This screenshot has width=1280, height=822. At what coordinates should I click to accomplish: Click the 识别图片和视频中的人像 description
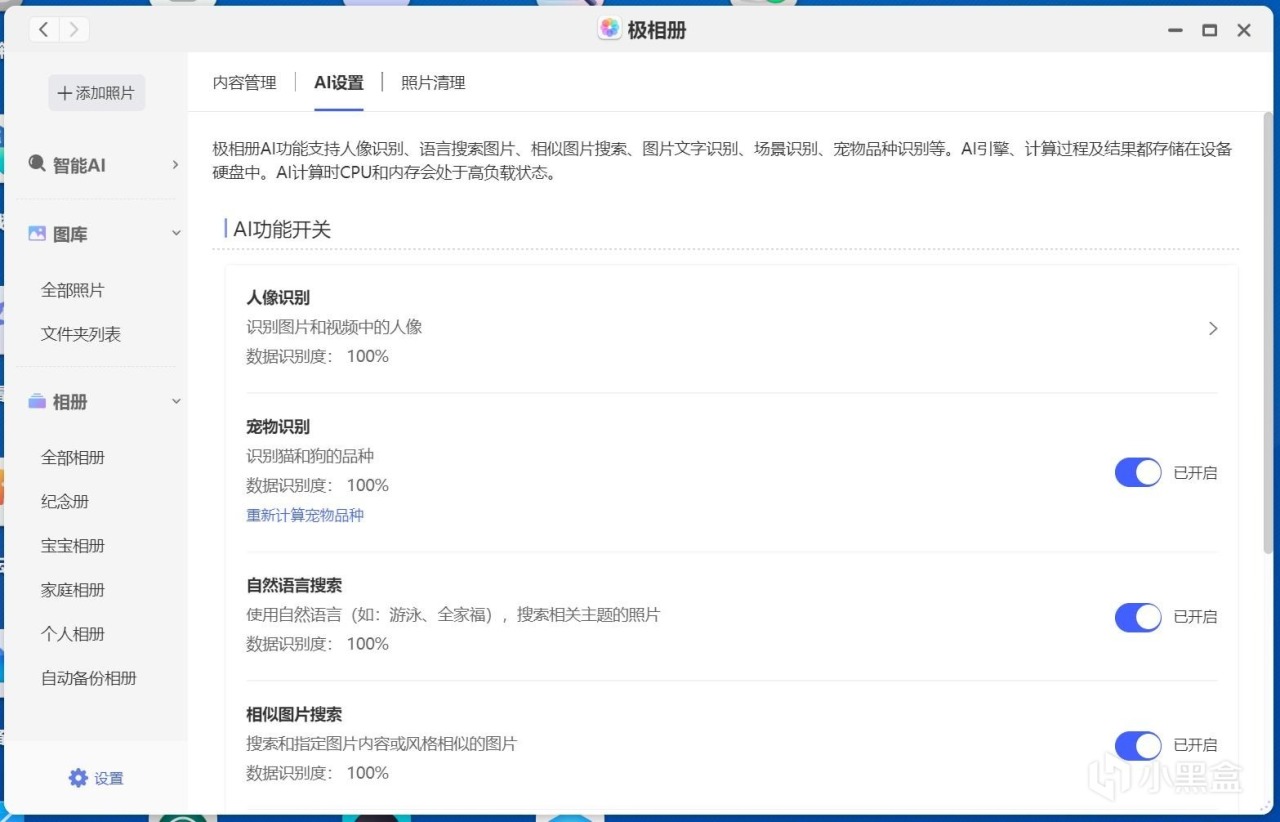click(334, 327)
